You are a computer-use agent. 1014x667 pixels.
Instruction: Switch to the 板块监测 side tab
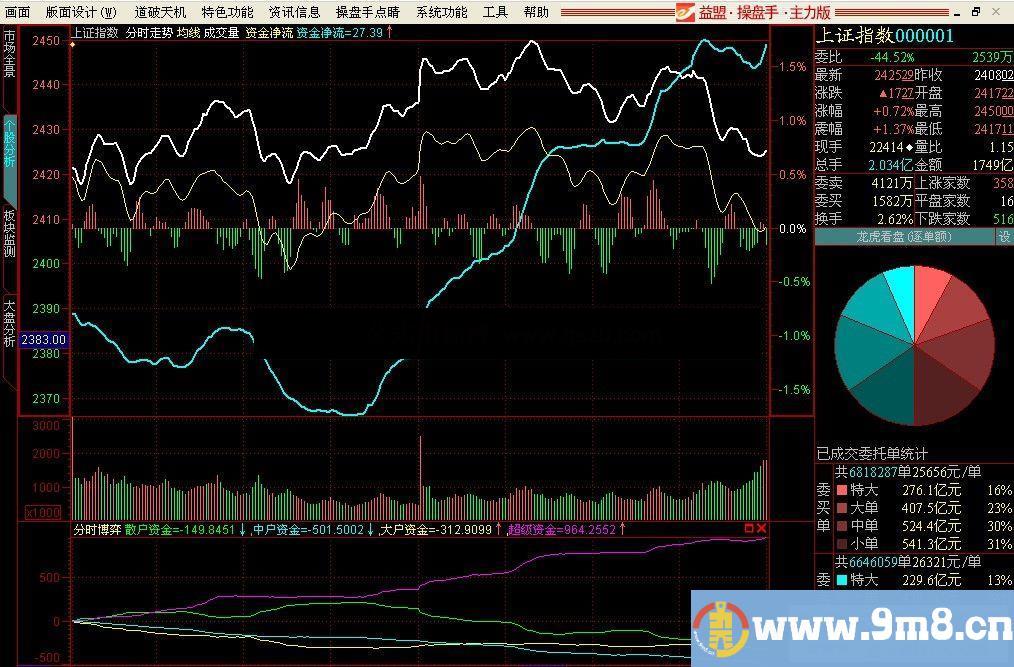(x=9, y=234)
